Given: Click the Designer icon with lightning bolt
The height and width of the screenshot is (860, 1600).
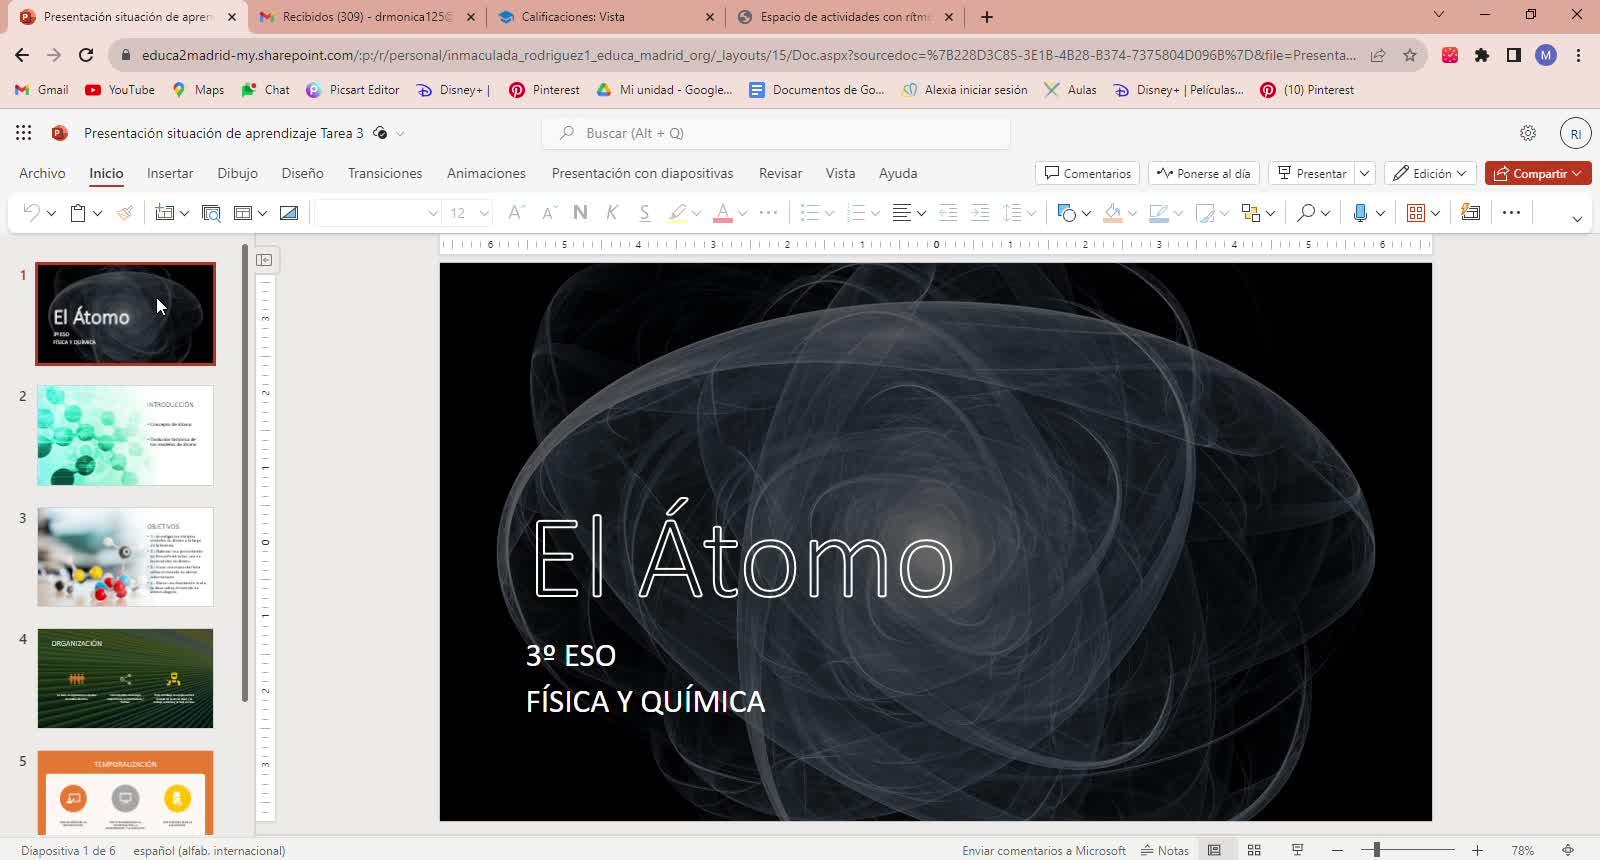Looking at the screenshot, I should 1470,213.
